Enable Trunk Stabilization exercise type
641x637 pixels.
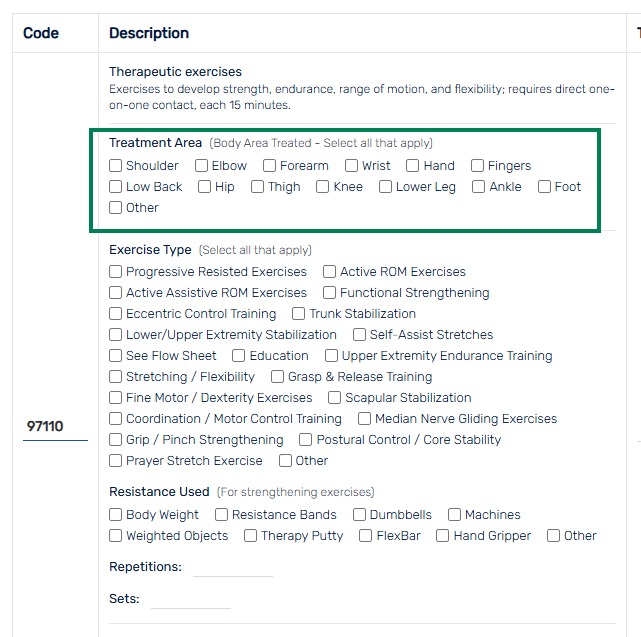click(x=298, y=314)
